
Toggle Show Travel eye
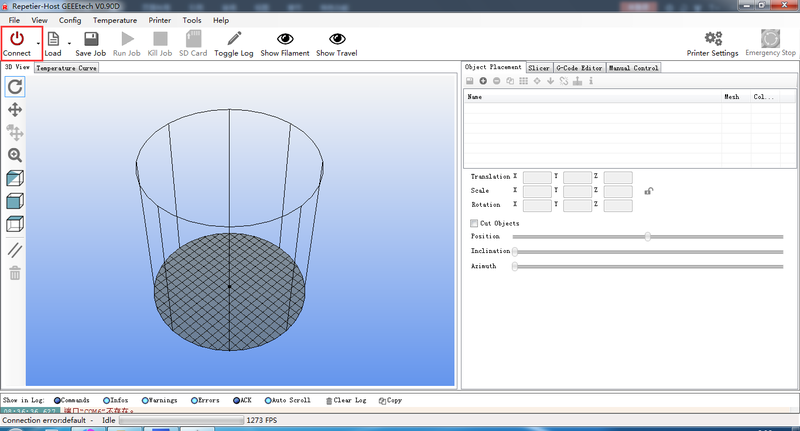coord(337,39)
